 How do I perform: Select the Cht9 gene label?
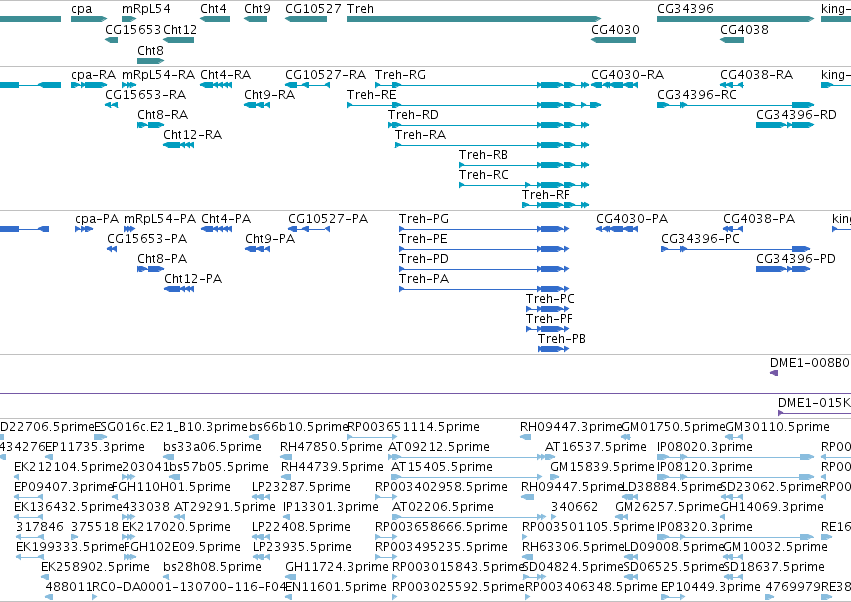pos(257,9)
